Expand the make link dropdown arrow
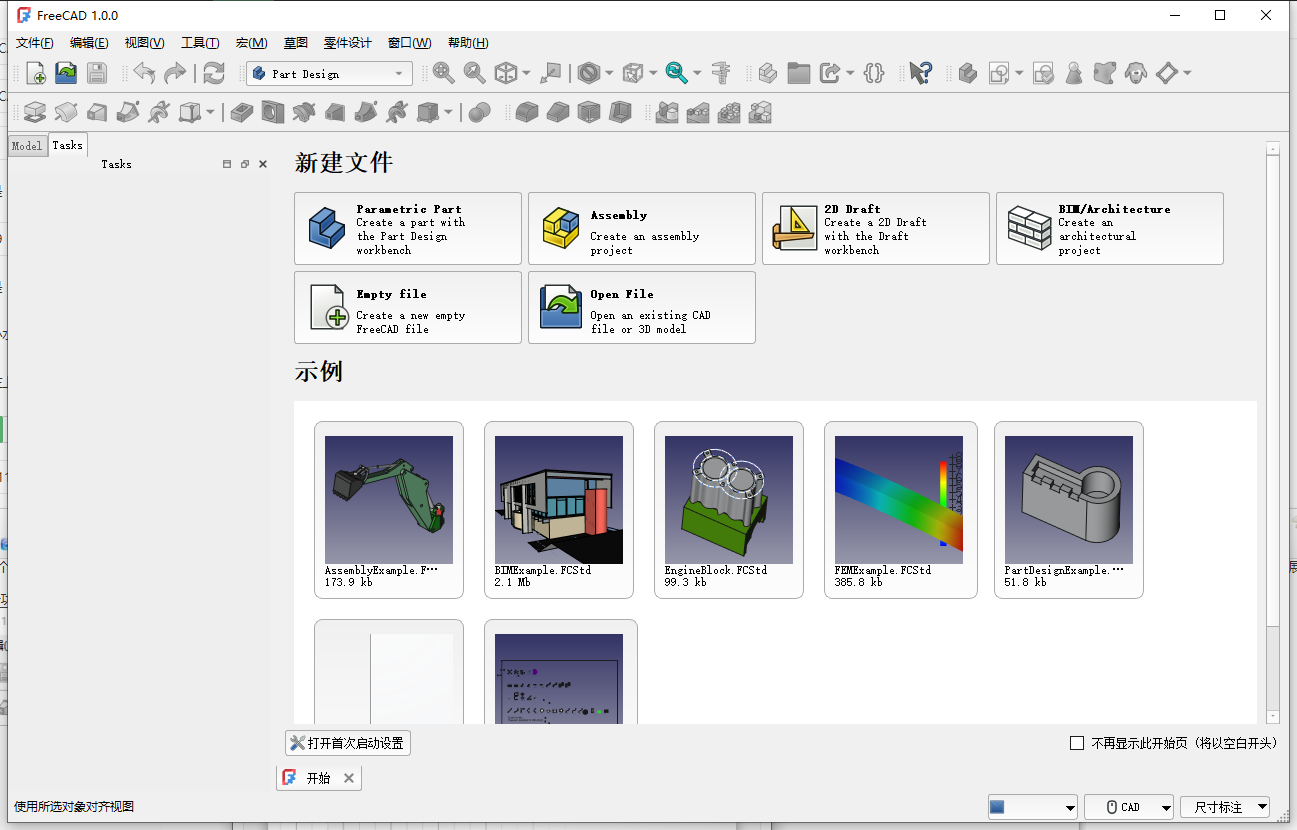Image resolution: width=1297 pixels, height=830 pixels. click(850, 73)
